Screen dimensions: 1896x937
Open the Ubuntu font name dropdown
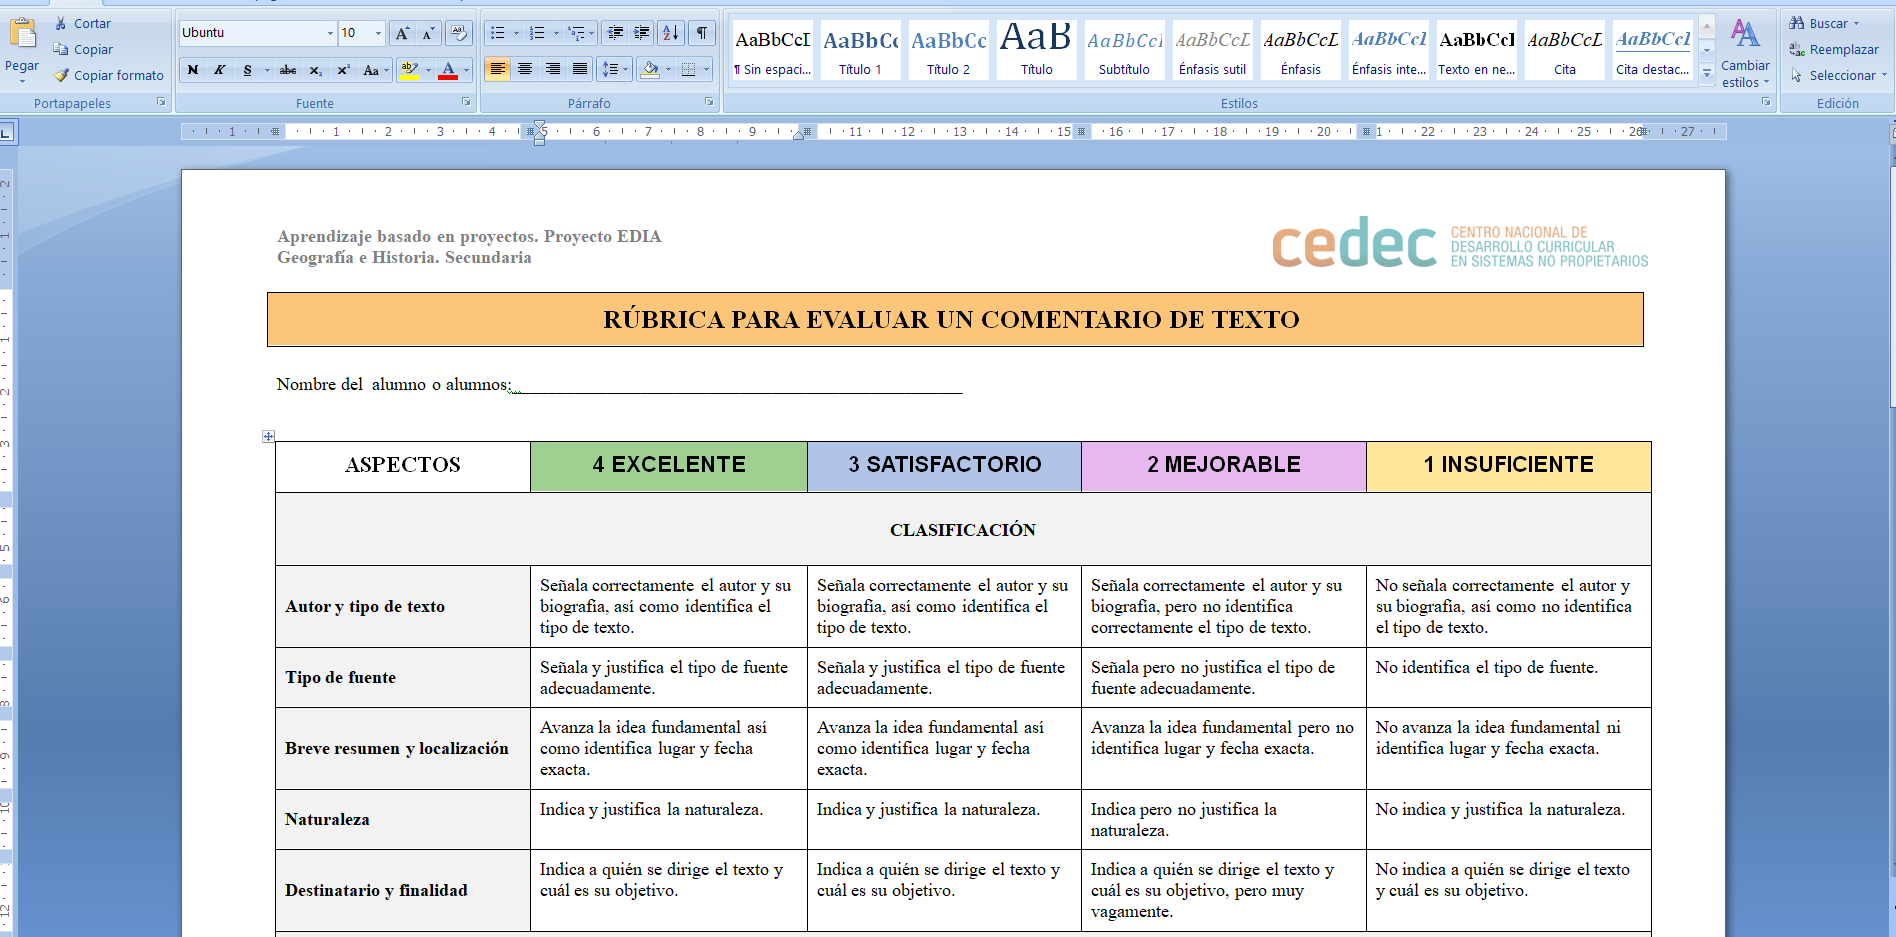tap(330, 33)
